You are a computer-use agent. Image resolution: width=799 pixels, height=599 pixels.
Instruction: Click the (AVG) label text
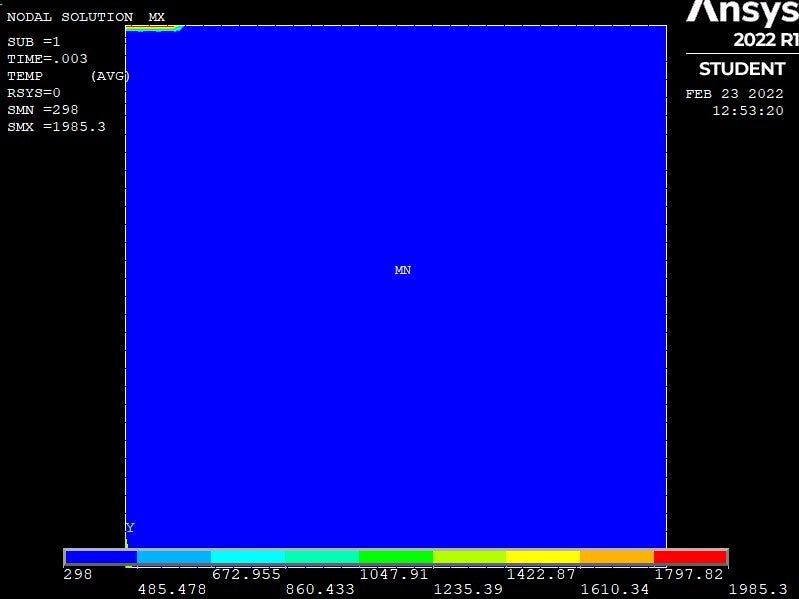pyautogui.click(x=110, y=76)
